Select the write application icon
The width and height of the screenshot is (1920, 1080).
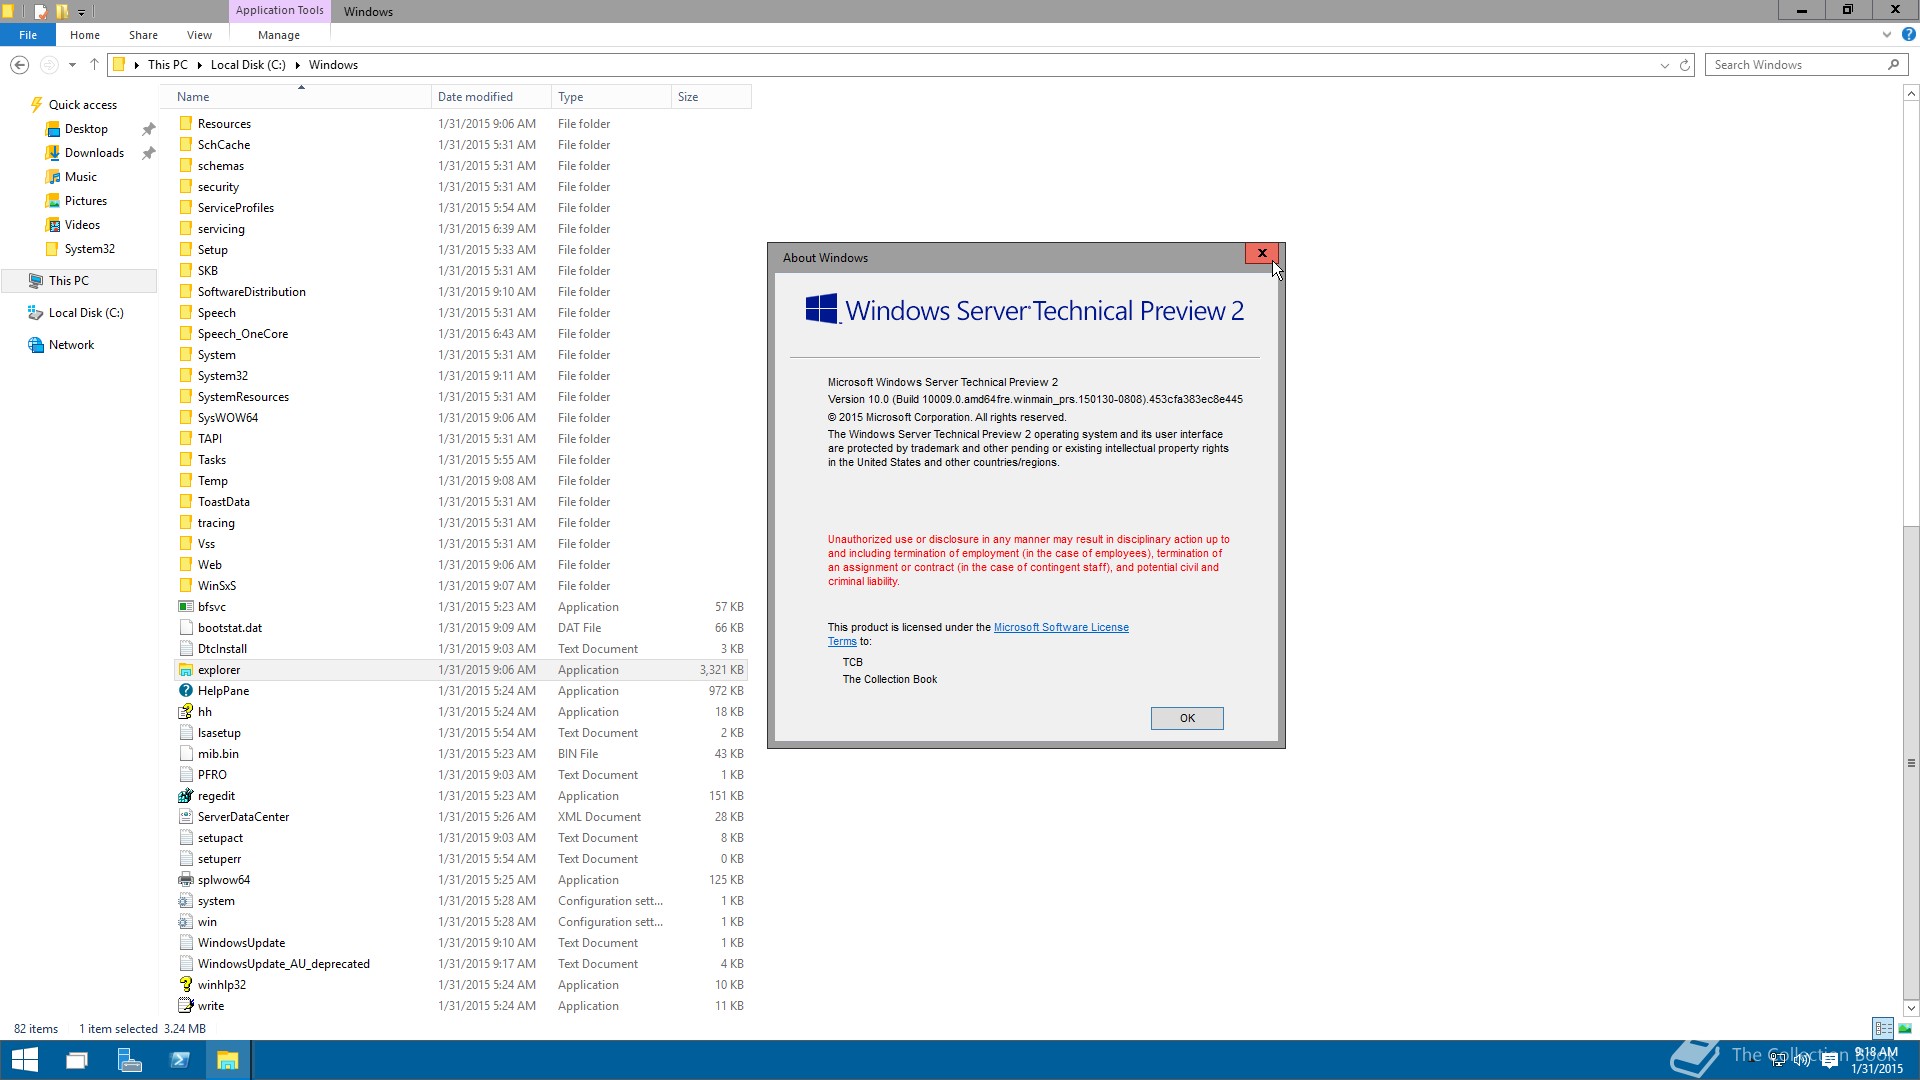186,1006
